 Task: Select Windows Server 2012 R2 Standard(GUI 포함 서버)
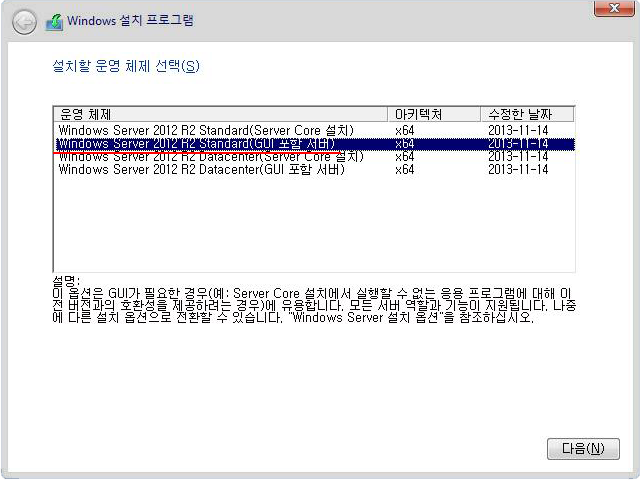(x=314, y=144)
